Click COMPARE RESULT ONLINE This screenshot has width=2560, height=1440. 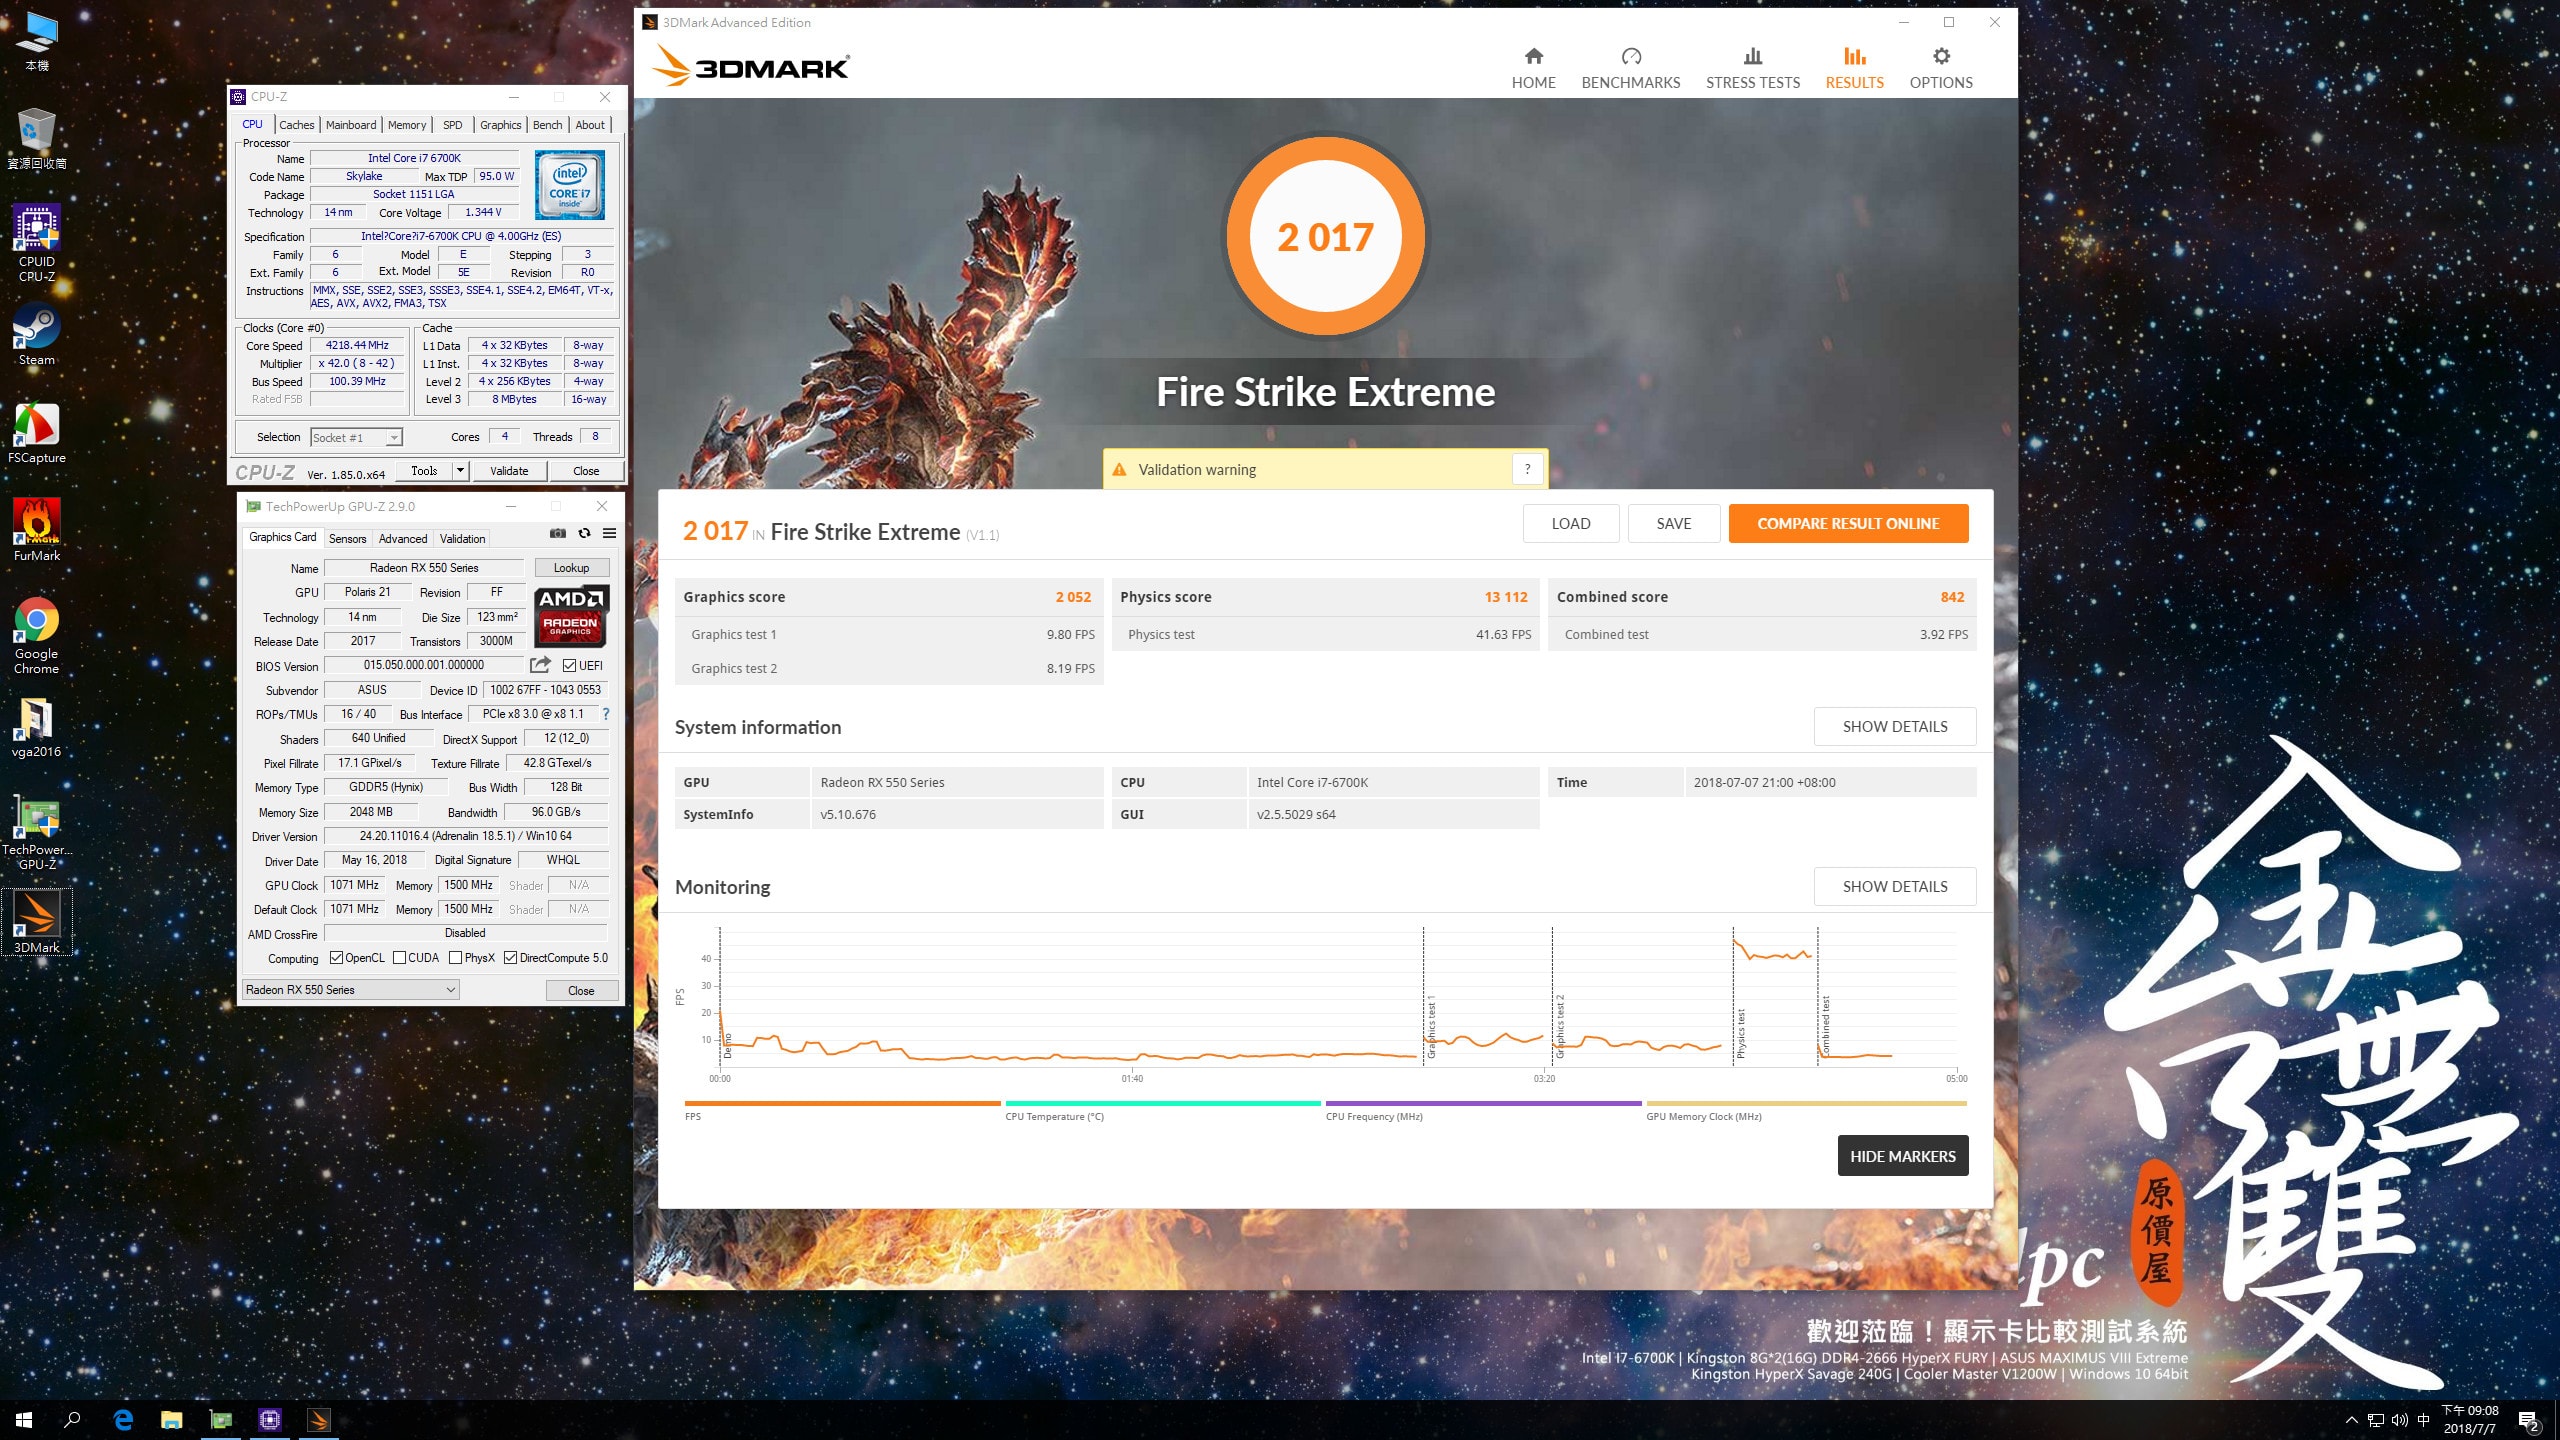pyautogui.click(x=1848, y=523)
